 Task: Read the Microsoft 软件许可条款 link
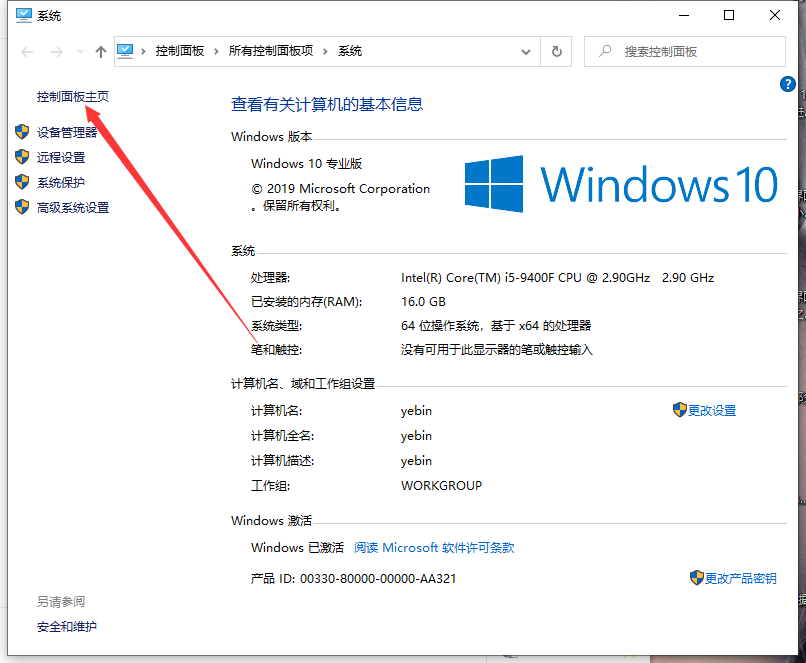pyautogui.click(x=434, y=548)
